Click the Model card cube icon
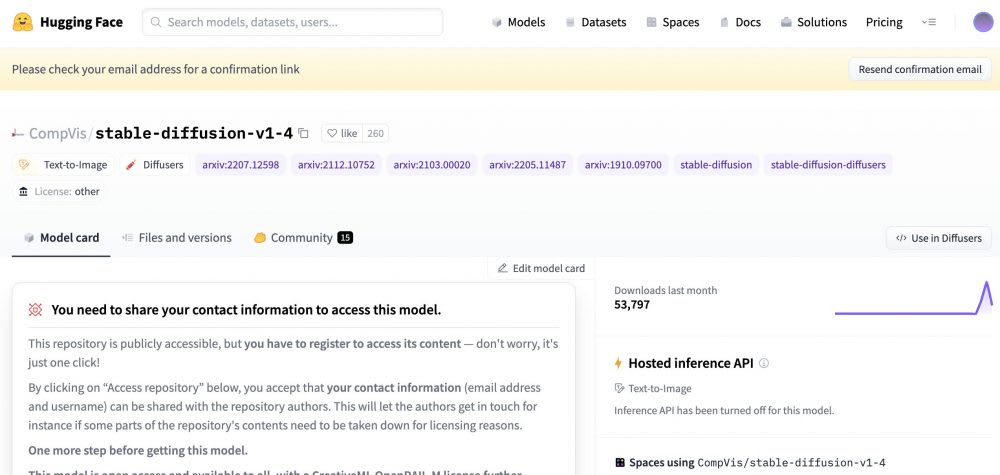The width and height of the screenshot is (1000, 475). click(29, 238)
